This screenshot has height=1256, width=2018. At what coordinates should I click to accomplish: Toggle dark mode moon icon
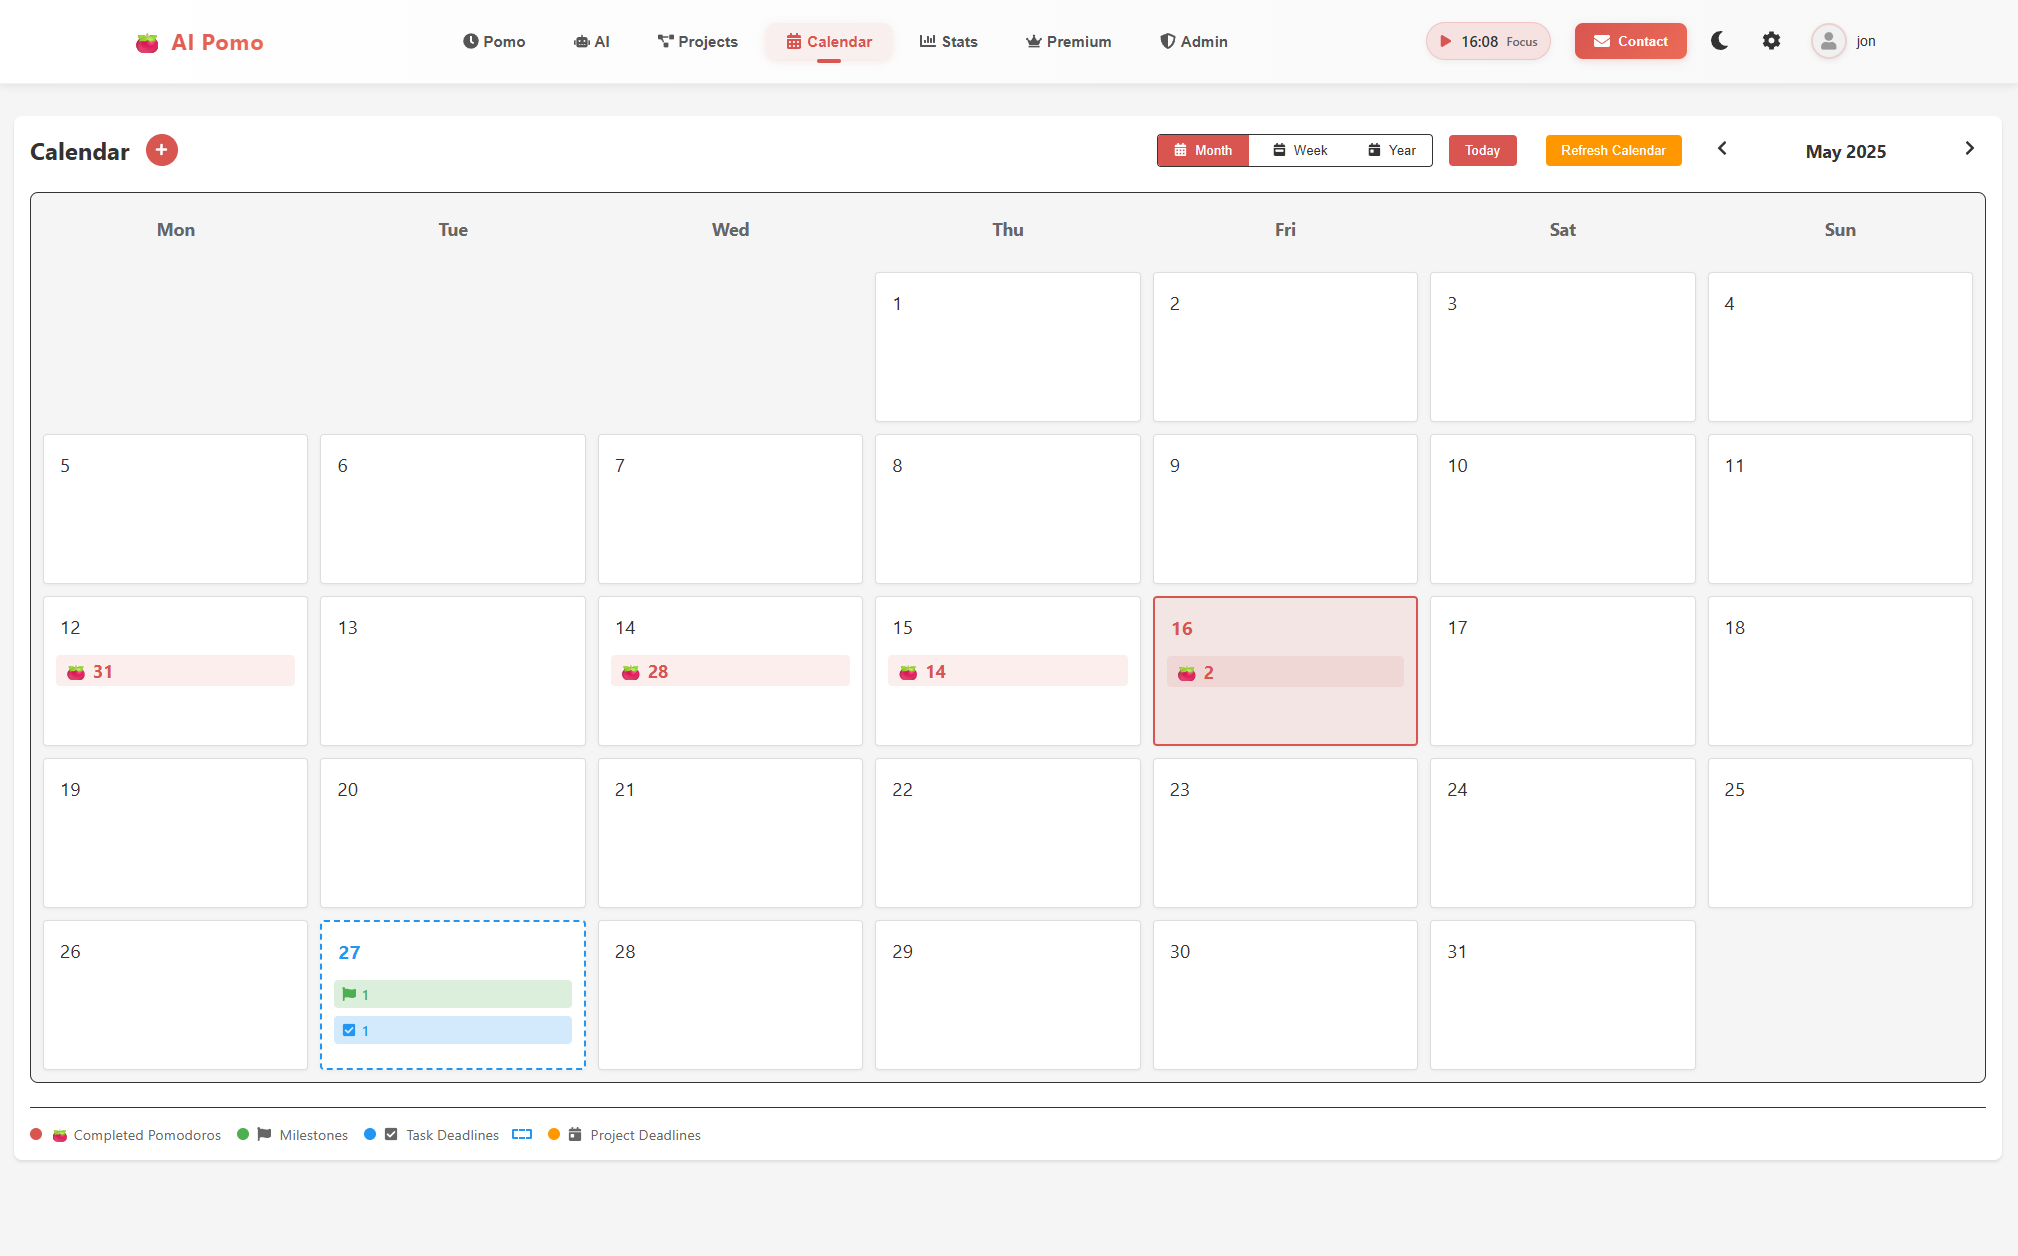[x=1719, y=41]
